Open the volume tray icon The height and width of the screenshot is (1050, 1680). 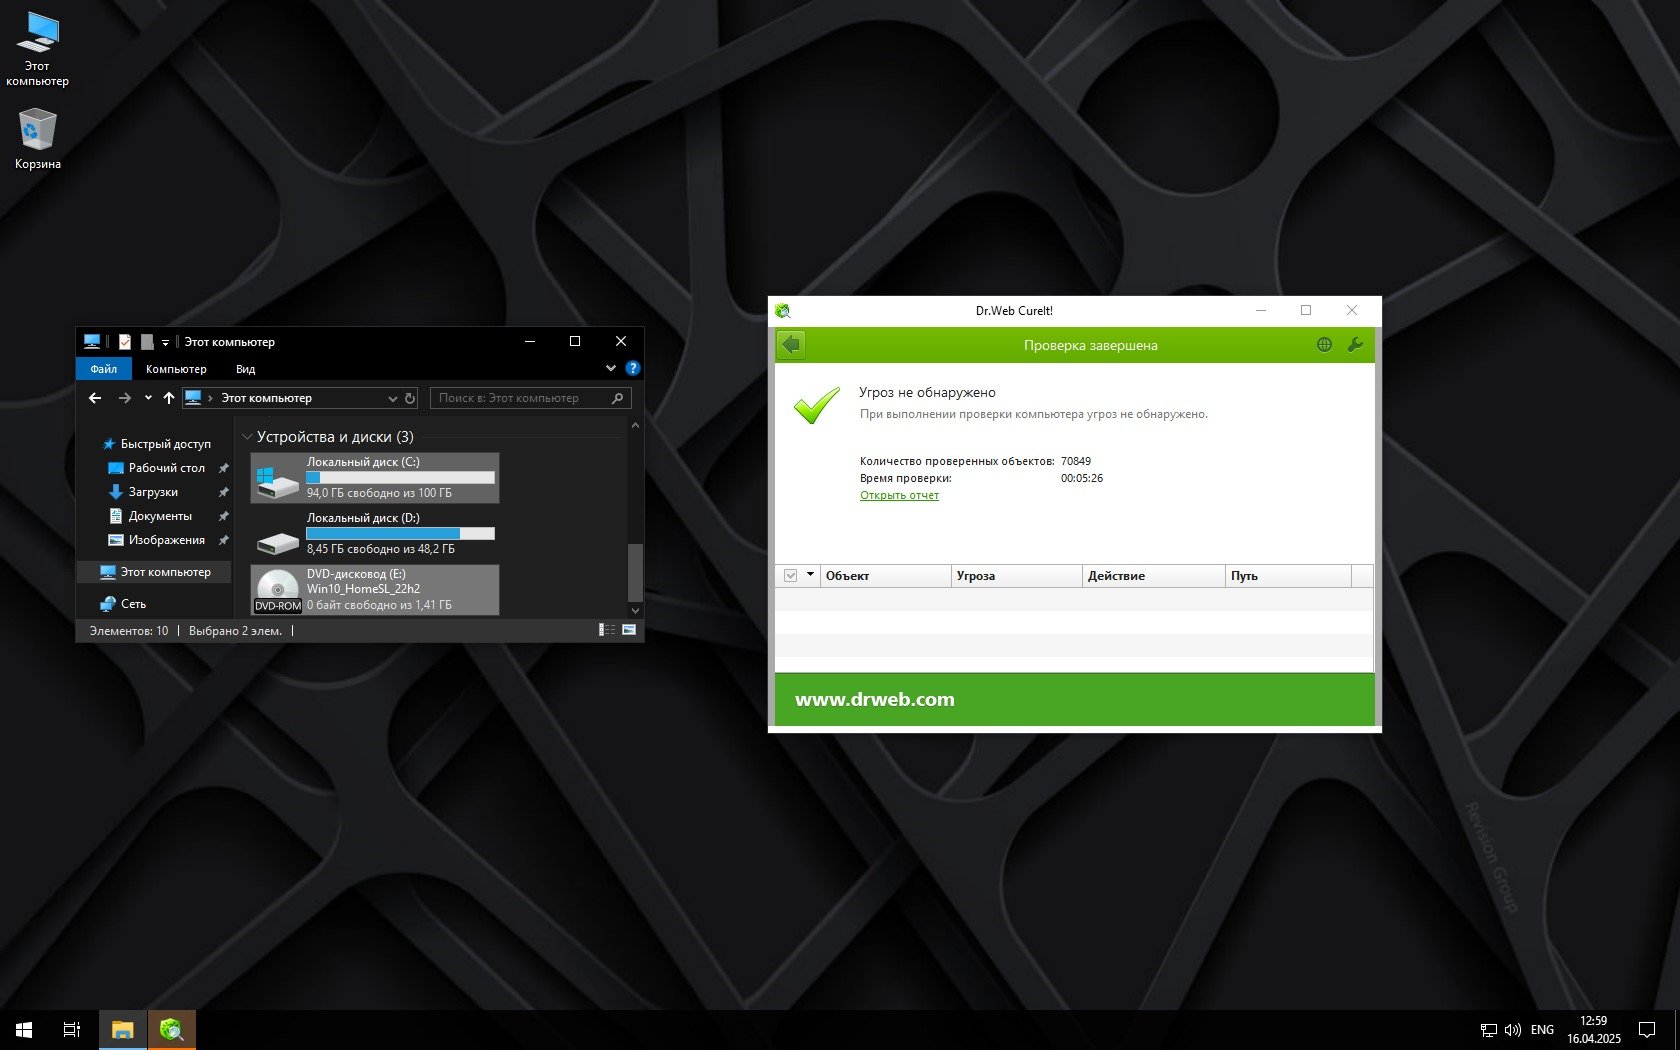click(x=1512, y=1030)
